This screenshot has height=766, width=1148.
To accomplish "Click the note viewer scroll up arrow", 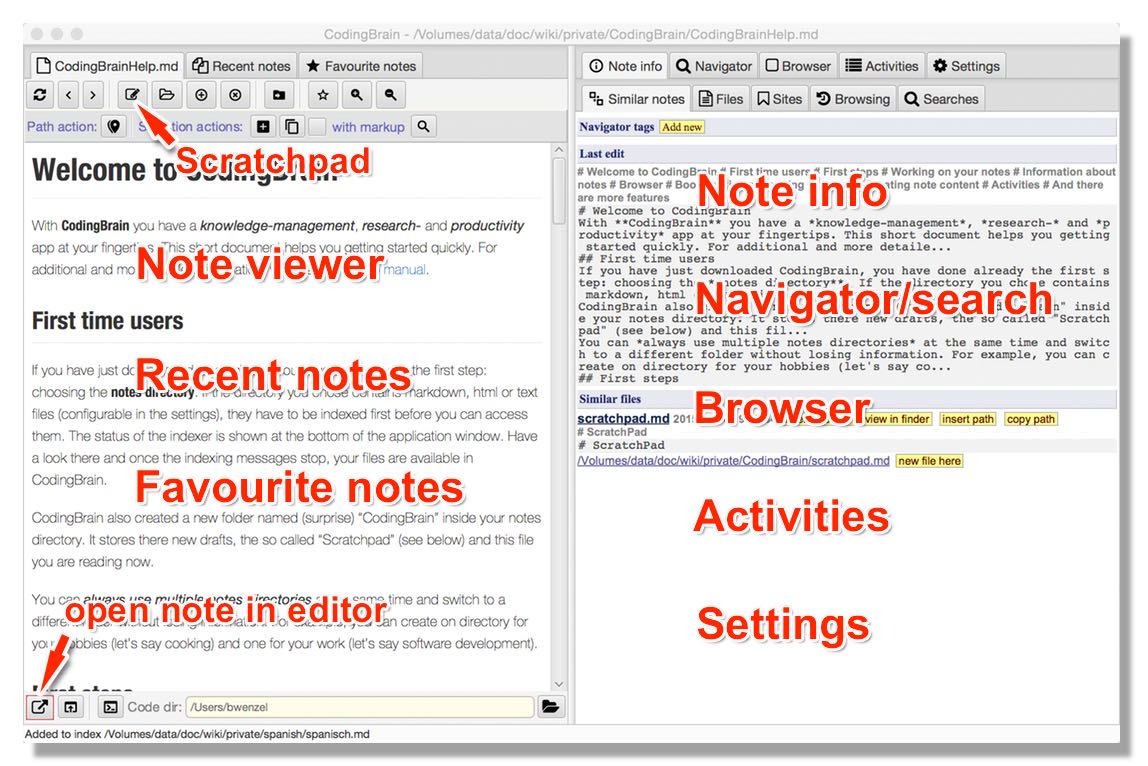I will [x=559, y=150].
